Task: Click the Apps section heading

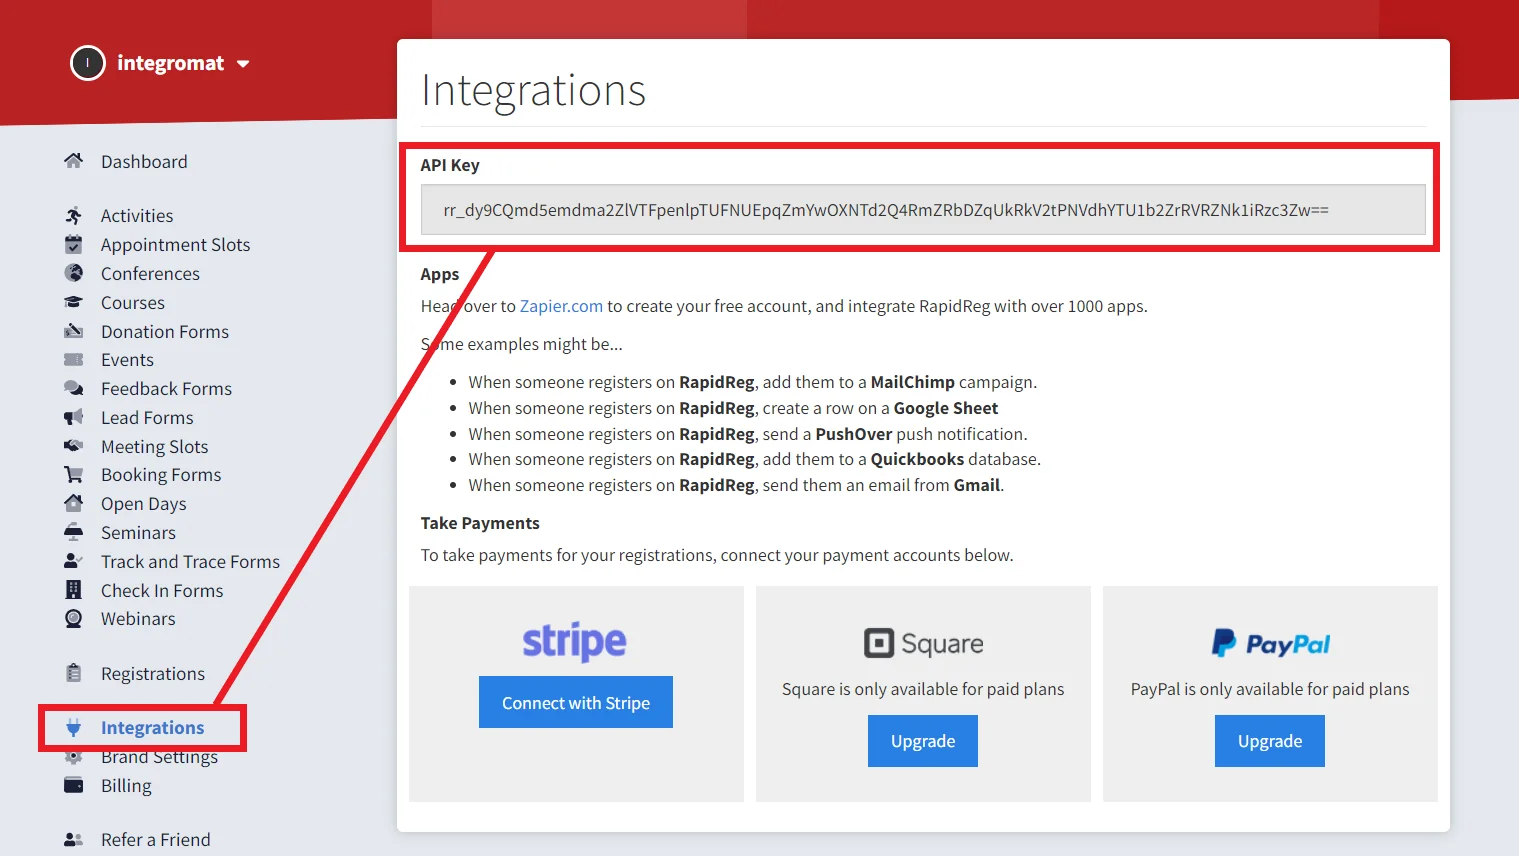Action: coord(440,274)
